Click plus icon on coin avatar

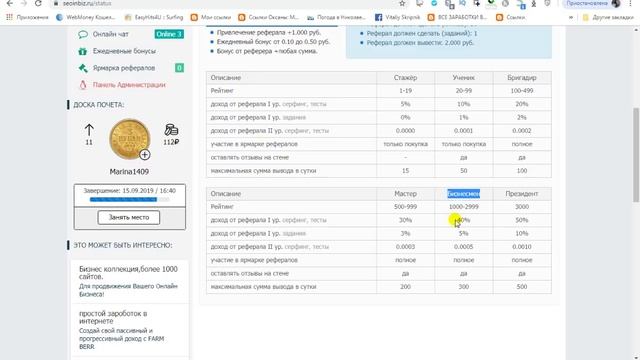click(144, 155)
